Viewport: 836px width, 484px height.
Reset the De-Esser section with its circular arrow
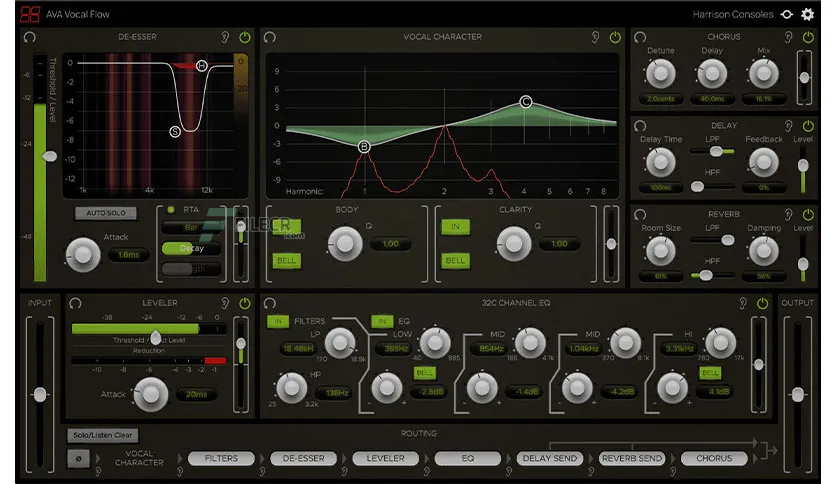coord(30,37)
